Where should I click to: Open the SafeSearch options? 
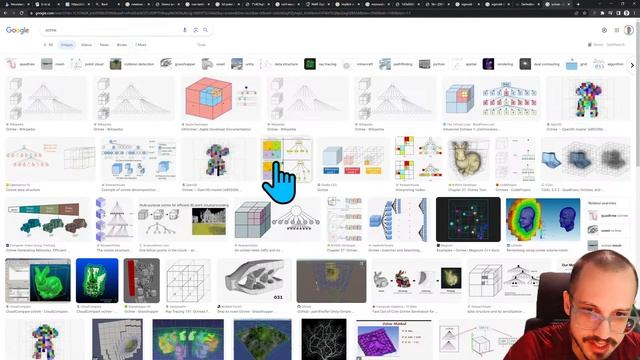616,44
